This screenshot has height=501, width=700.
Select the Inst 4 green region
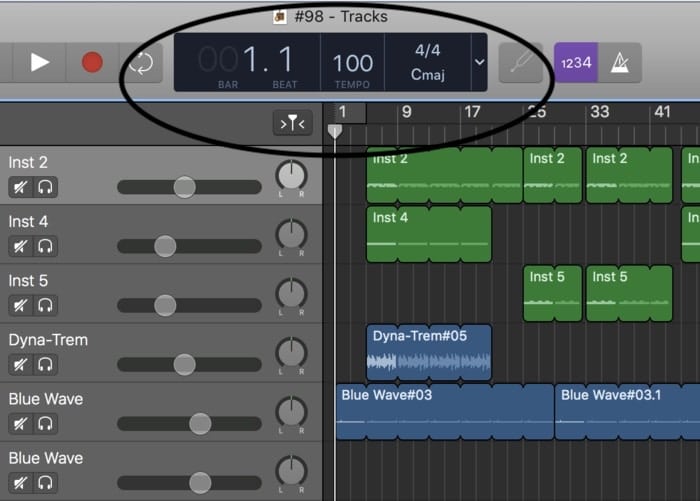(429, 234)
